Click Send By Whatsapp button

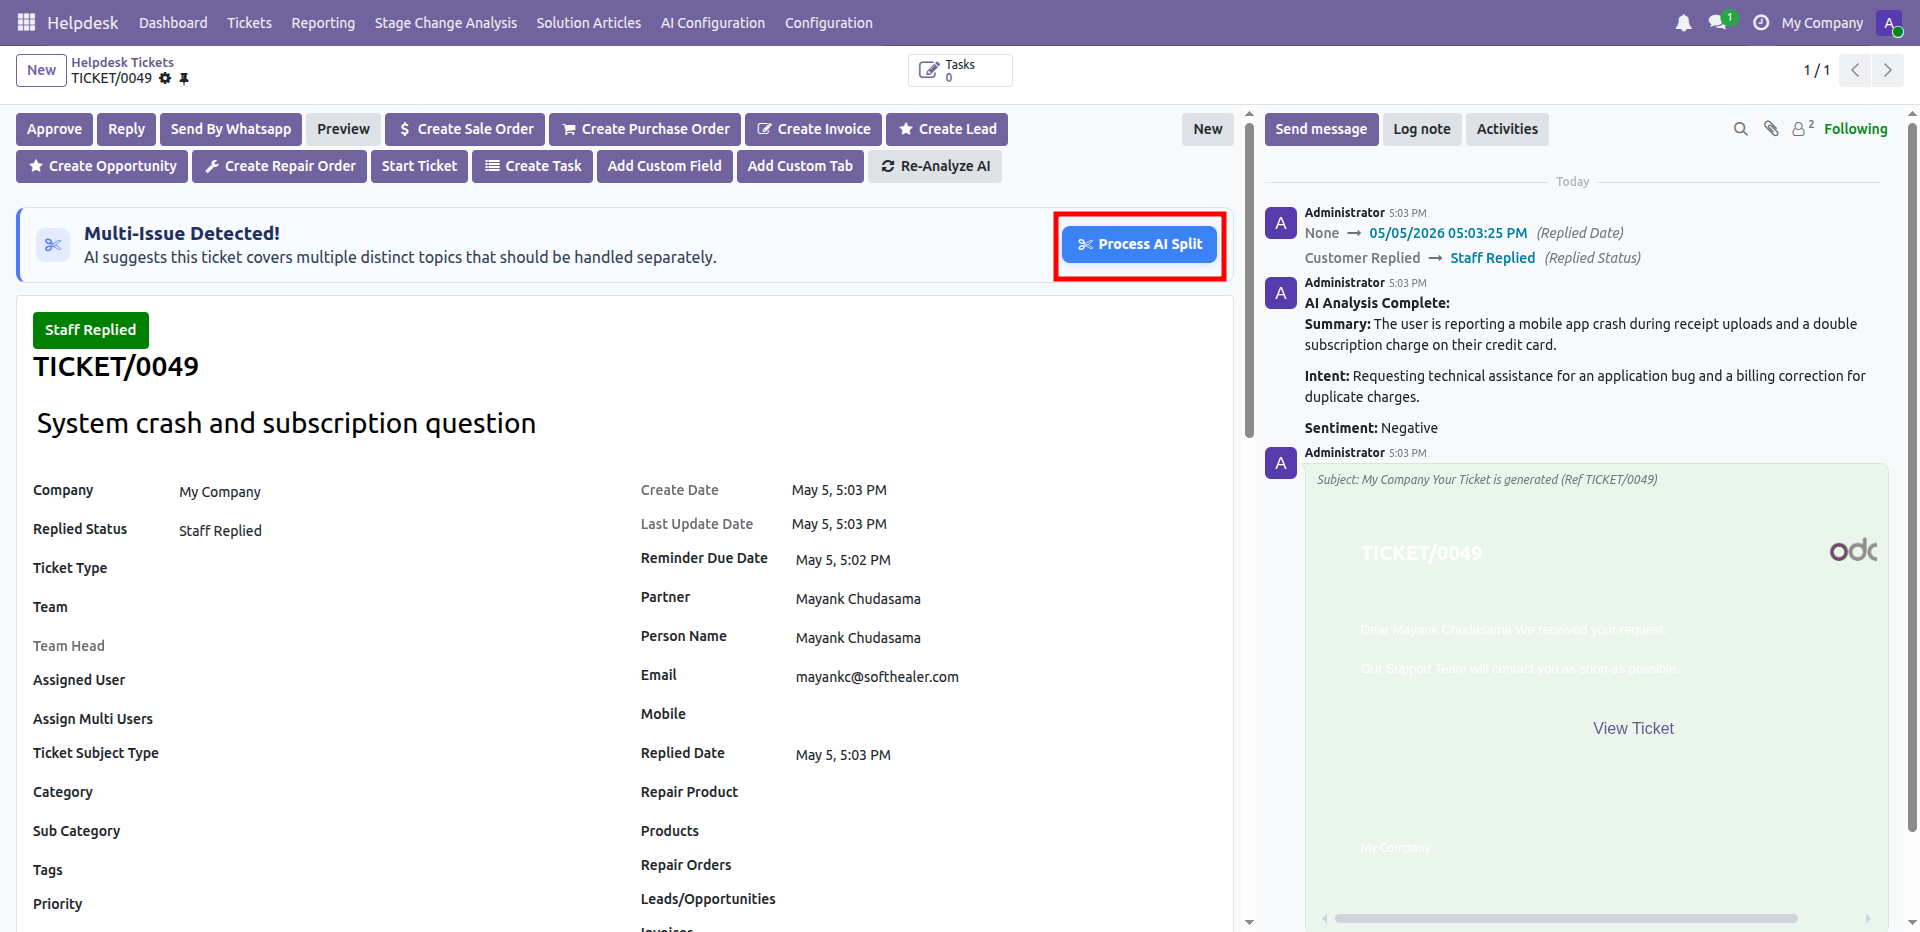pos(231,129)
